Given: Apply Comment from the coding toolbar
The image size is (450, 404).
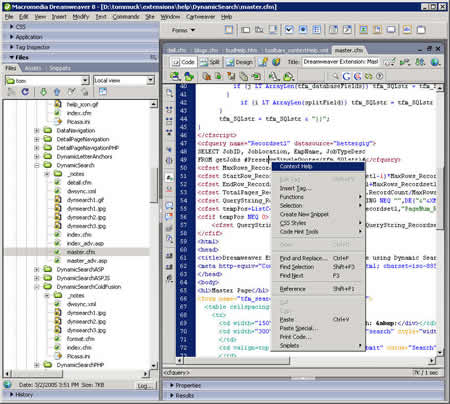Looking at the screenshot, I should pos(169,206).
